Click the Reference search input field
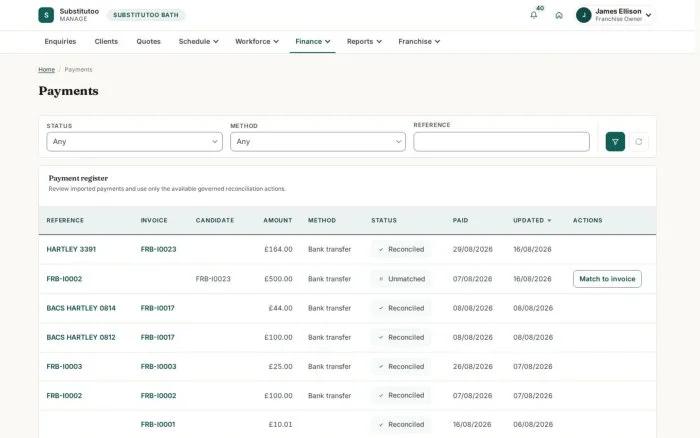The height and width of the screenshot is (438, 700). pyautogui.click(x=501, y=142)
